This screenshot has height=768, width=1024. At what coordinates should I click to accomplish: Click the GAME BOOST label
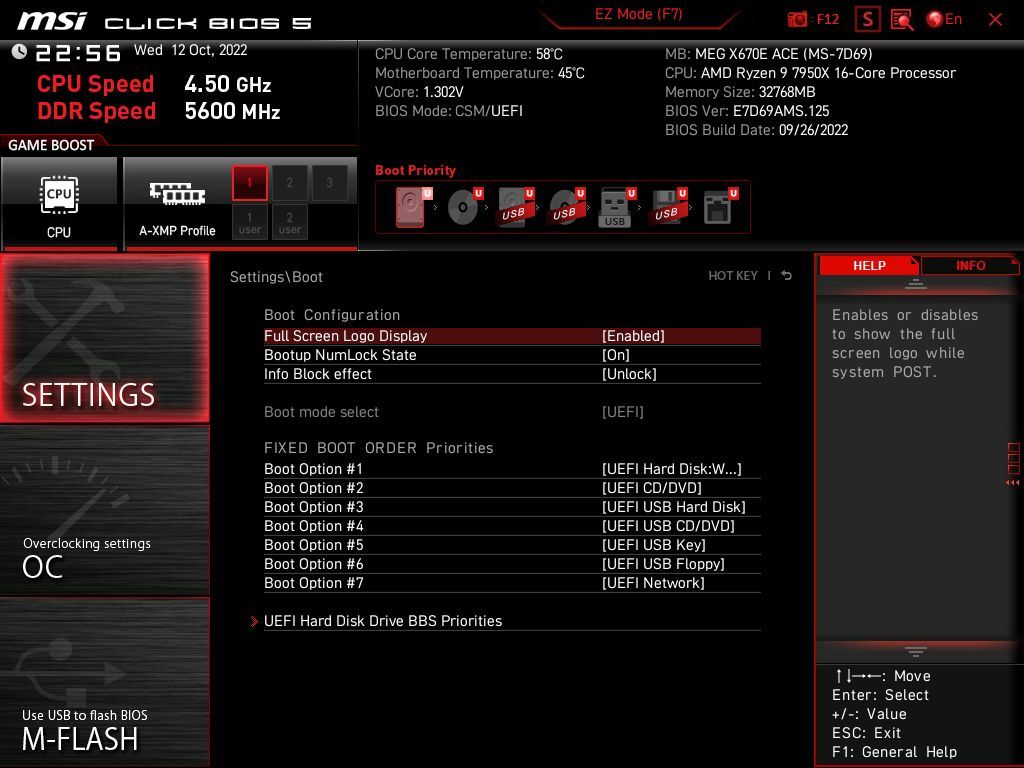tap(51, 145)
